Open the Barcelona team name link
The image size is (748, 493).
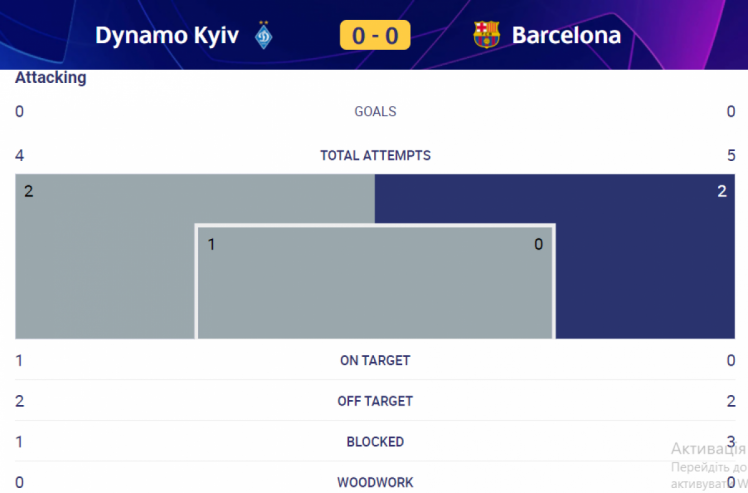(566, 35)
